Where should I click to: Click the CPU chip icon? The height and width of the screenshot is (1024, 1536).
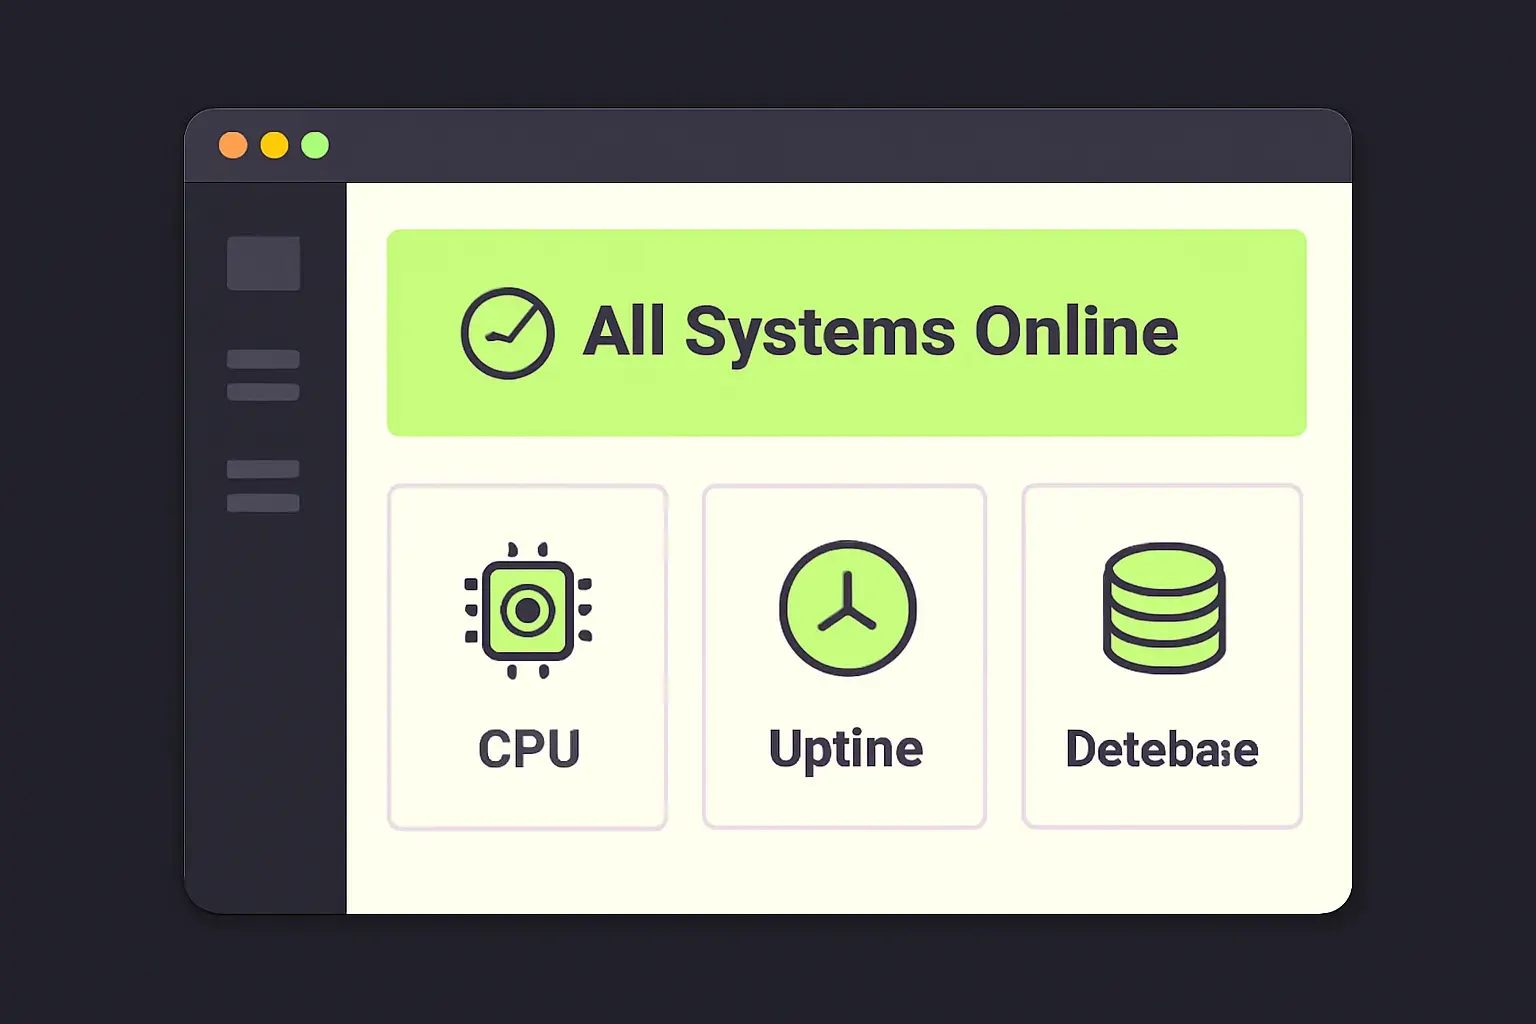point(528,610)
